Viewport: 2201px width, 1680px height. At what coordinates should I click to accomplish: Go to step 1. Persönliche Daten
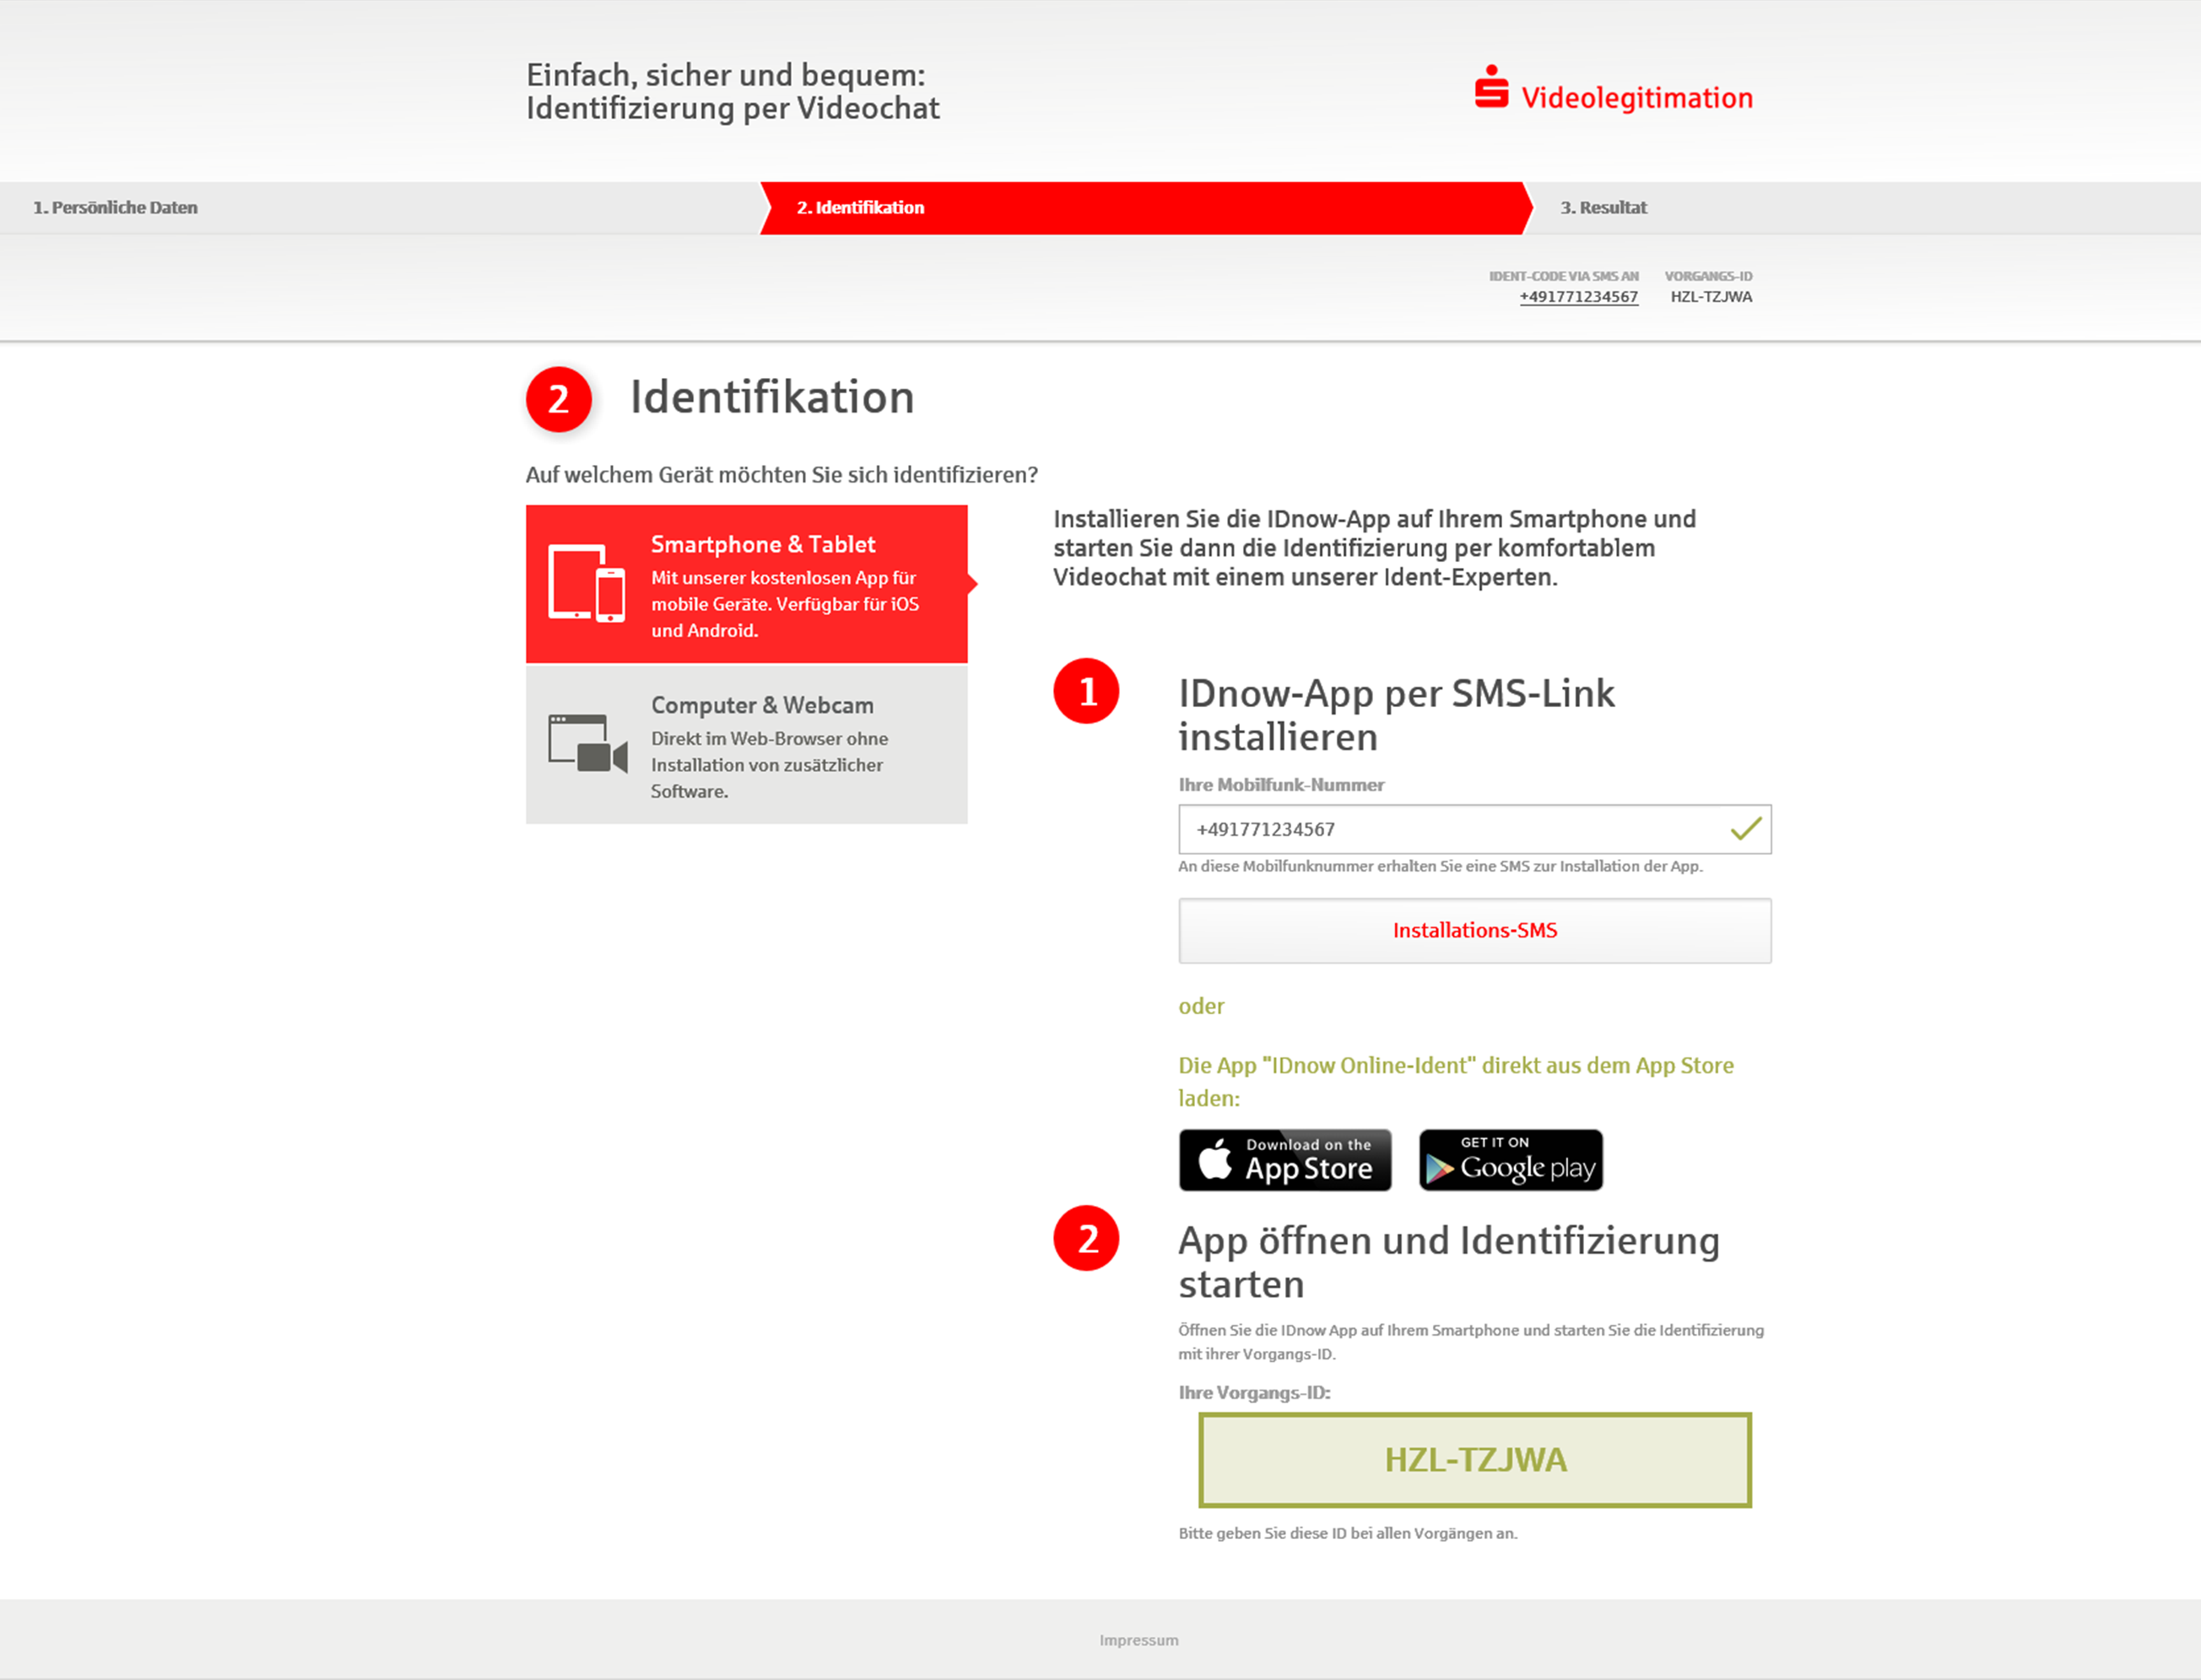click(x=115, y=208)
